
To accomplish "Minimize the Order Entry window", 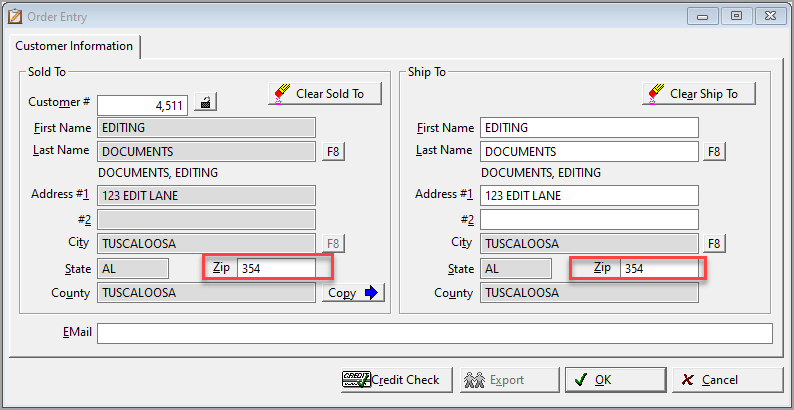I will pos(702,17).
